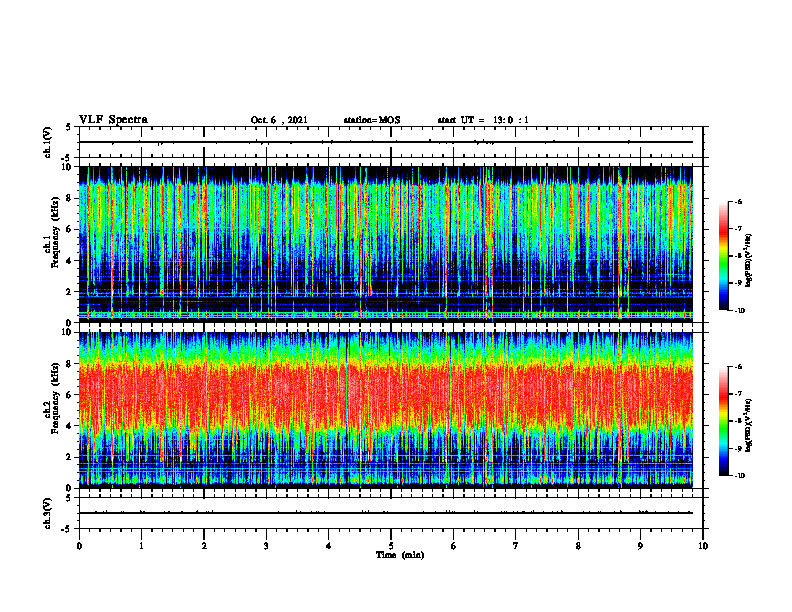Select the date text "Oct. 6 , 2021"

[279, 120]
